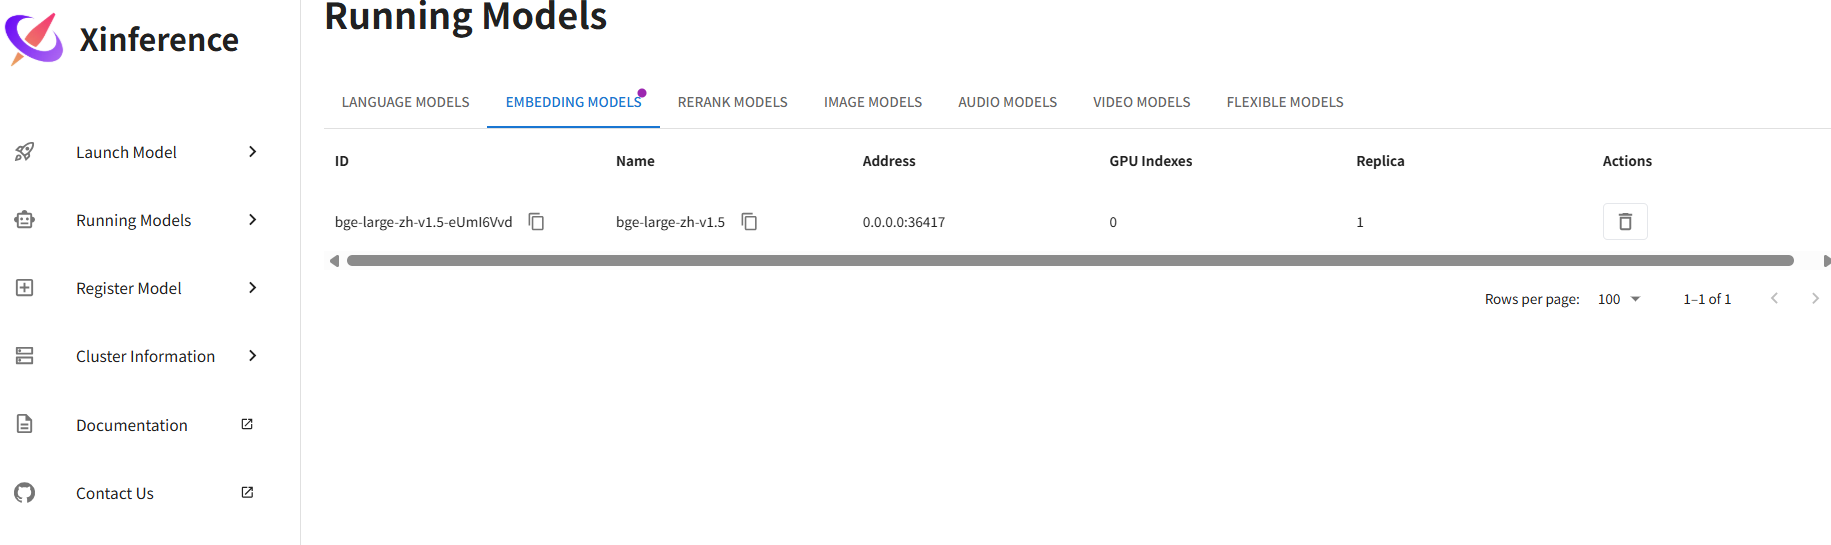
Task: Go to previous page of table
Action: click(1775, 299)
